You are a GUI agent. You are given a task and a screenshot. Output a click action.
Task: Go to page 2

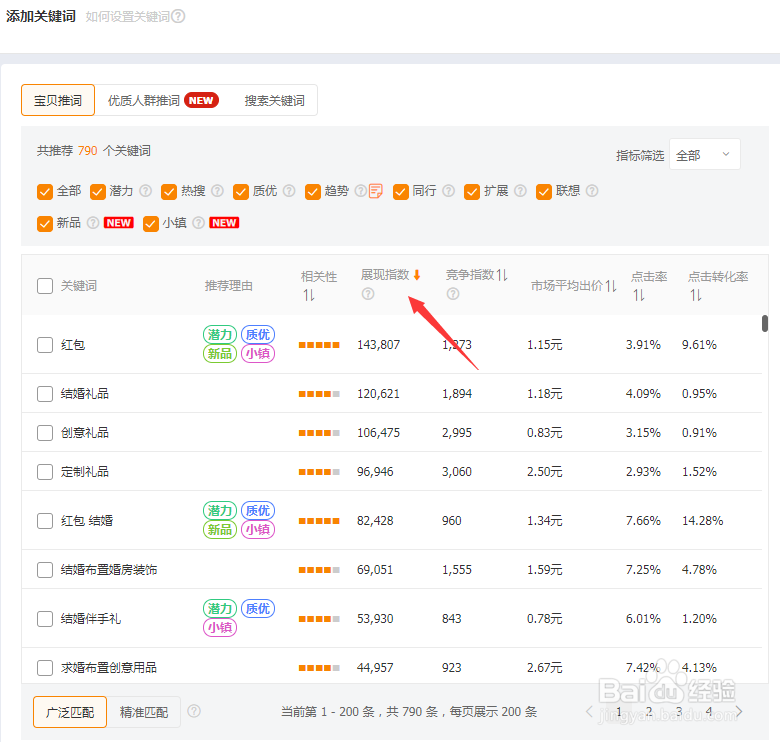click(649, 712)
